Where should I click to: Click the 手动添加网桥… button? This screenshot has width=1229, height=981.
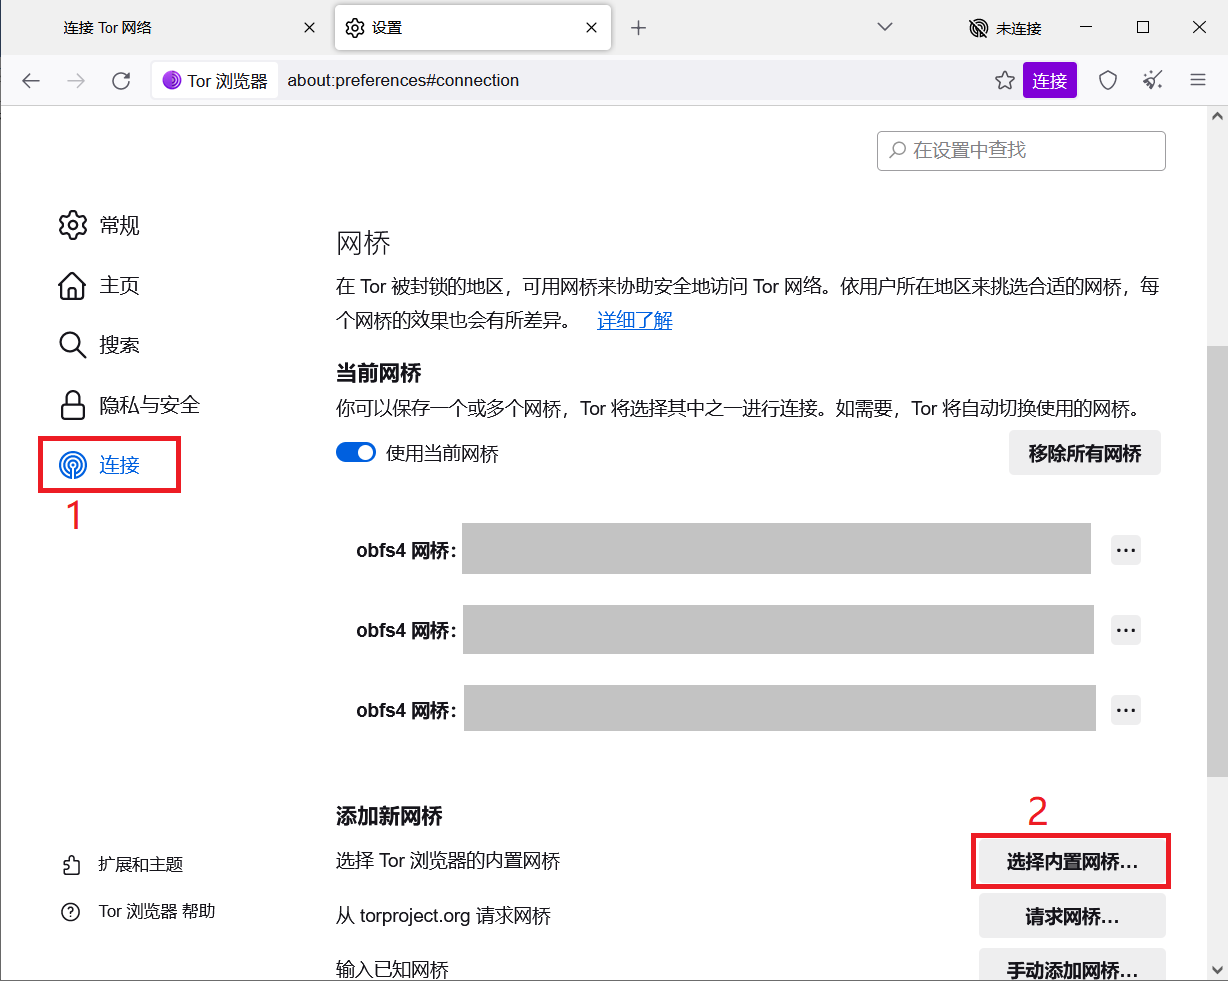[1072, 967]
